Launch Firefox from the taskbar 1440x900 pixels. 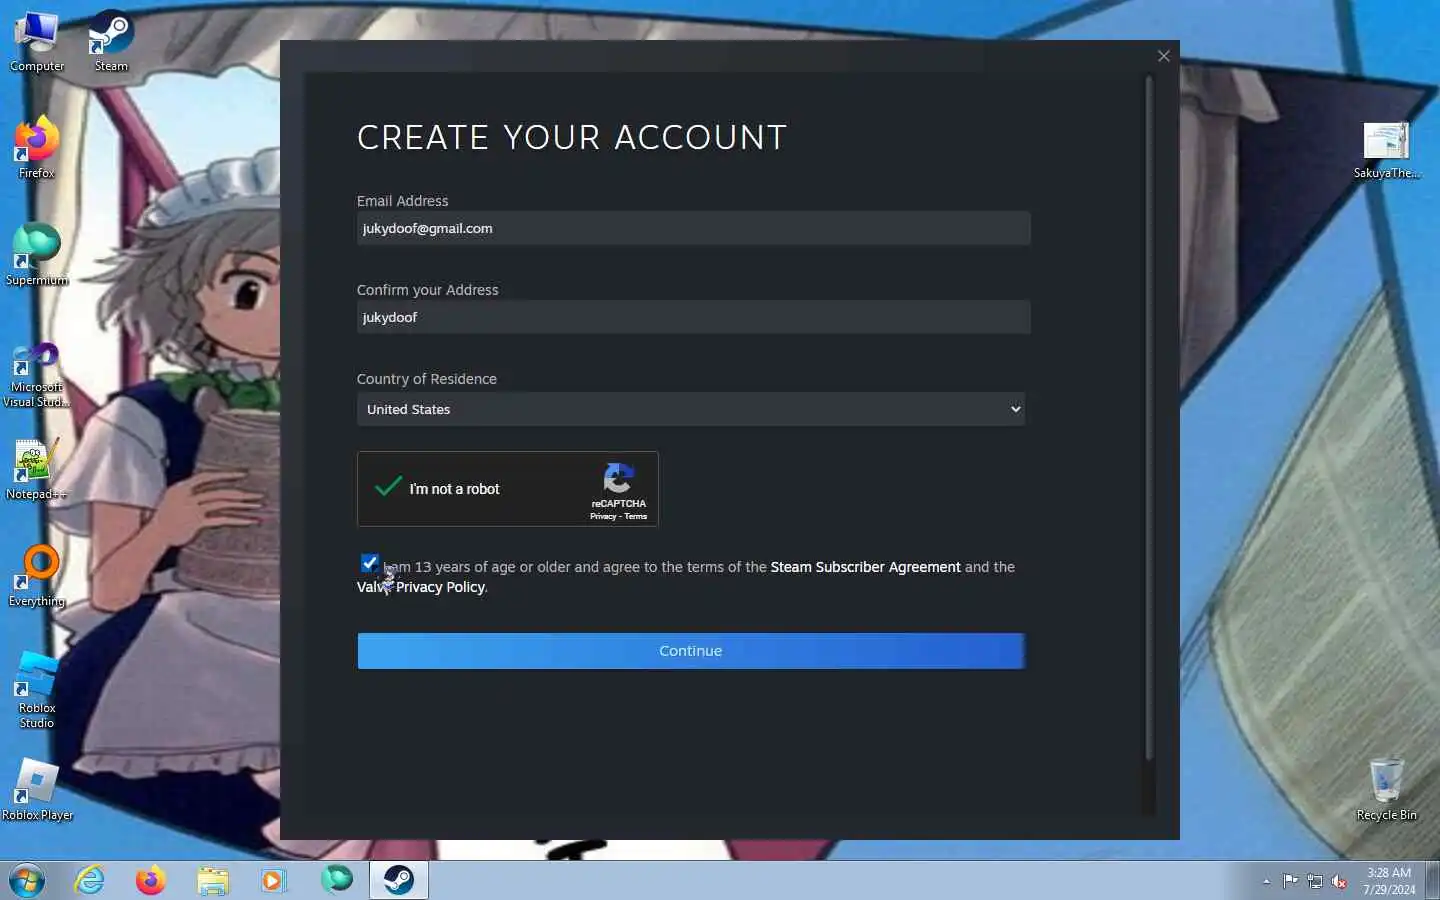pos(151,880)
